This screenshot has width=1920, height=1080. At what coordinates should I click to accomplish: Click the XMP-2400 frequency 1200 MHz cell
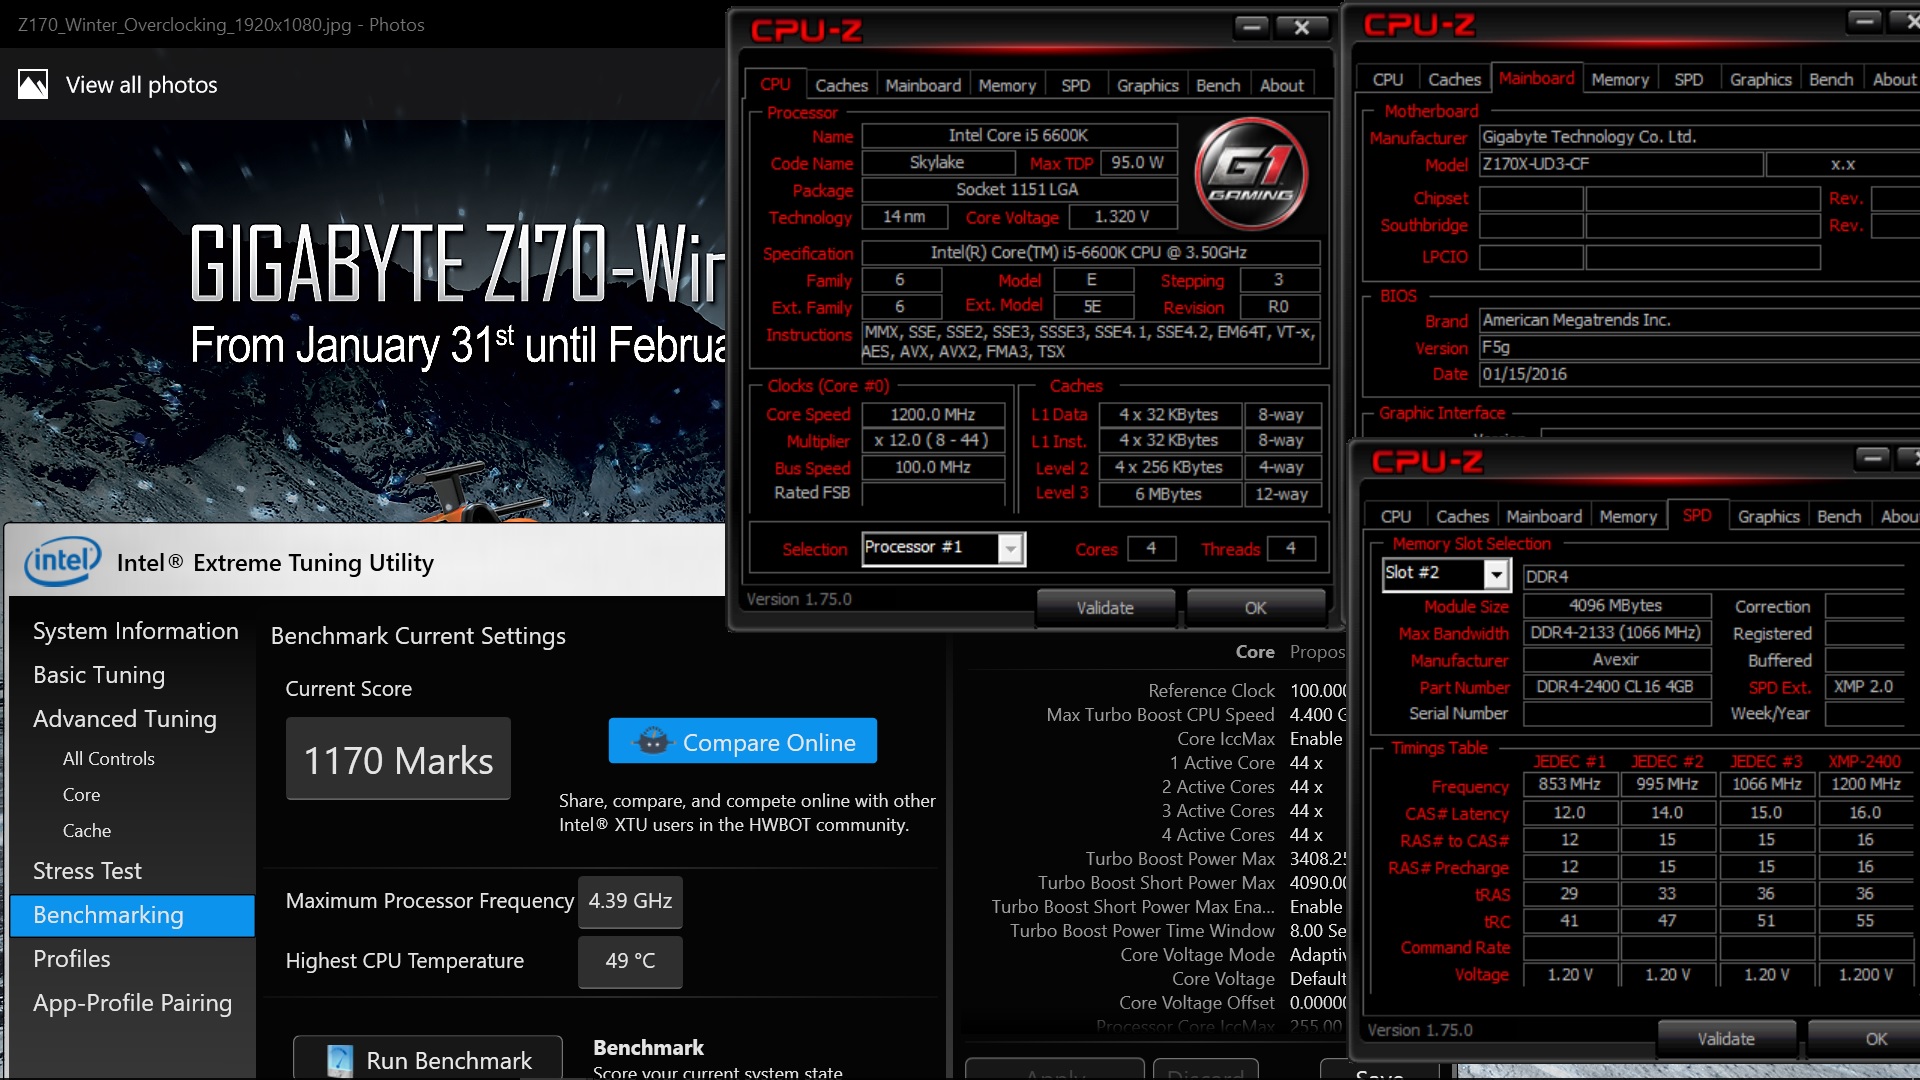[1865, 784]
